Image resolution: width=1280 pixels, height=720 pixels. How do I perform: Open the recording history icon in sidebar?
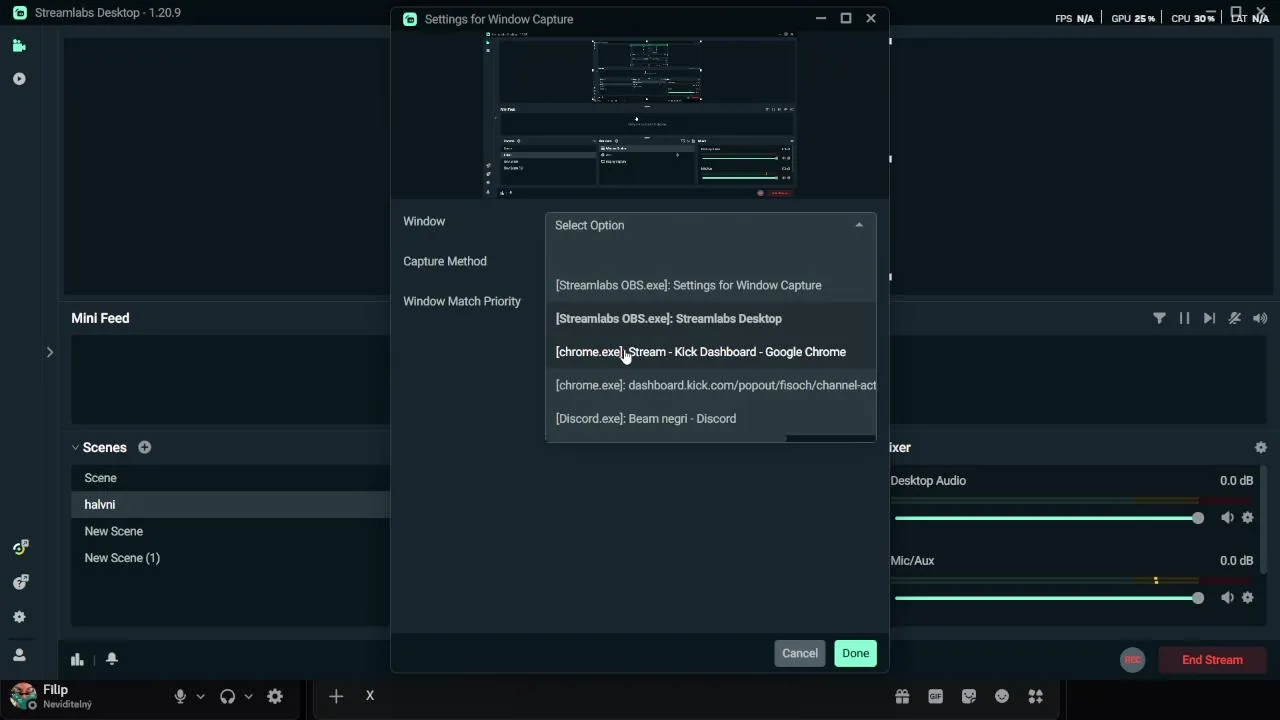tap(19, 79)
